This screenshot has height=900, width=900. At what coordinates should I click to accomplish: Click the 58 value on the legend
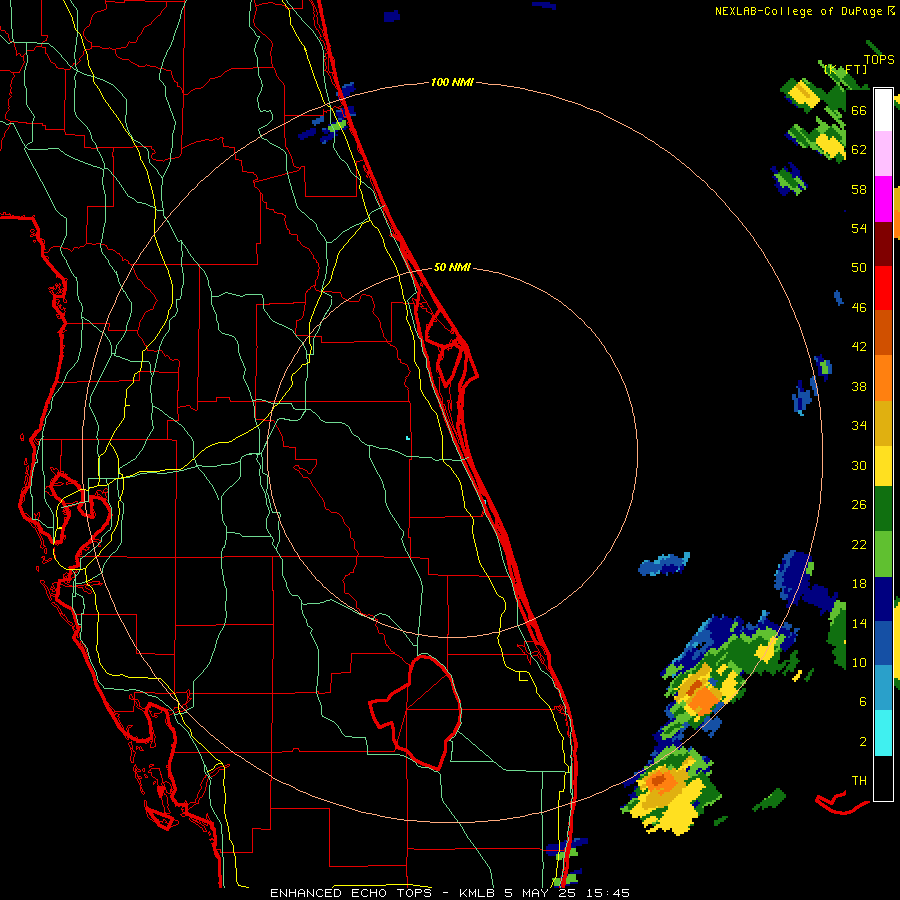(859, 189)
